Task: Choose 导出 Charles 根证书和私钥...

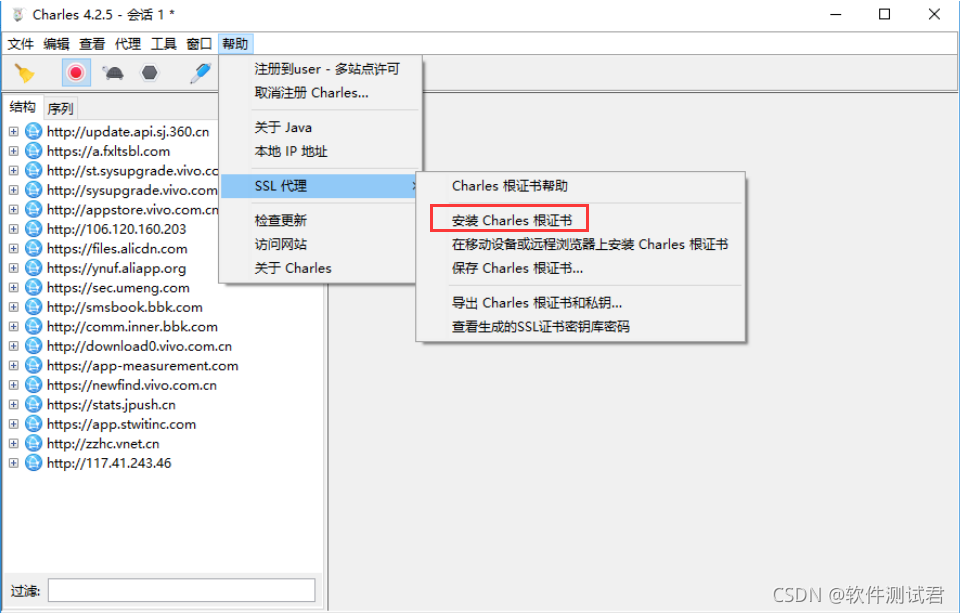Action: click(536, 303)
